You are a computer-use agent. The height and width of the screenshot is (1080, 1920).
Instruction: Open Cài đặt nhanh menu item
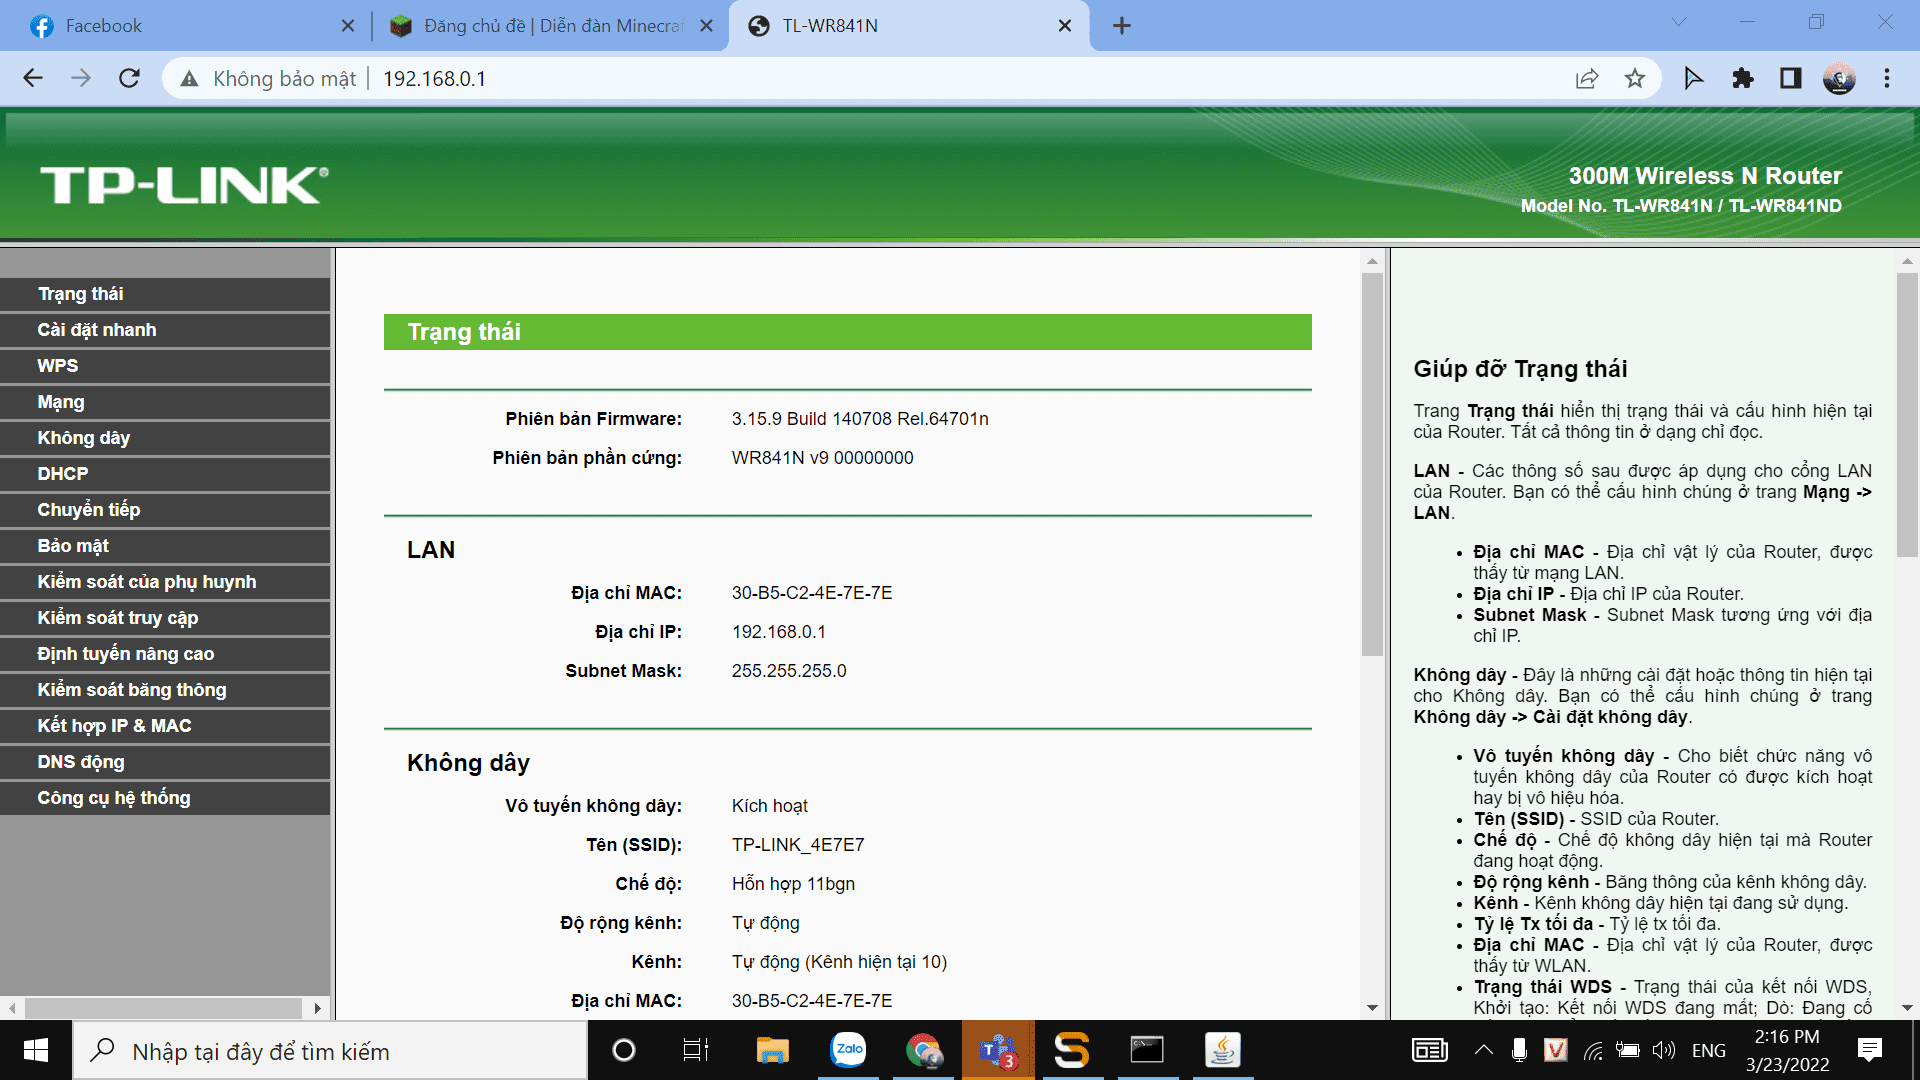[165, 330]
